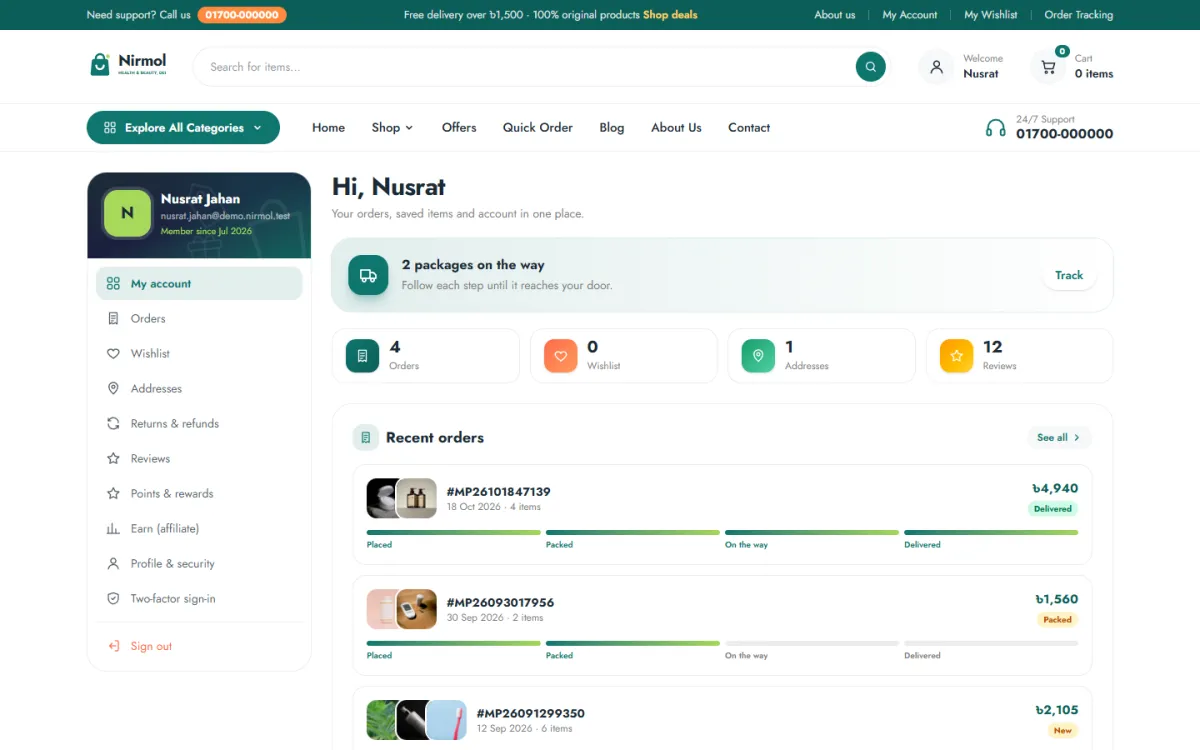The image size is (1200, 750).
Task: Open the Offers menu item
Action: pyautogui.click(x=459, y=127)
